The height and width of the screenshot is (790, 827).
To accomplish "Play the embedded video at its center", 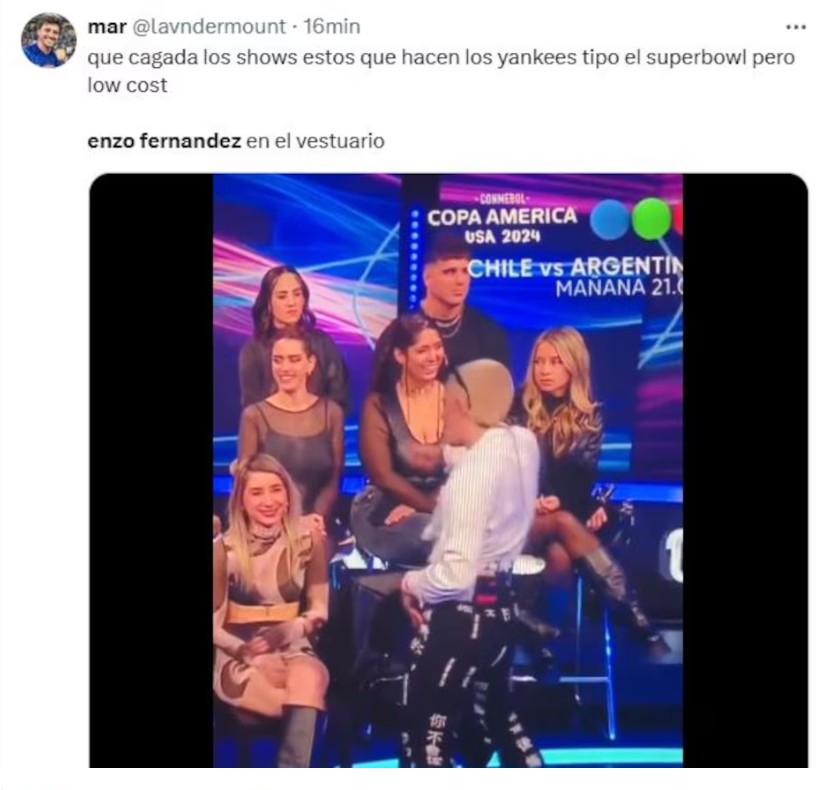I will [448, 470].
